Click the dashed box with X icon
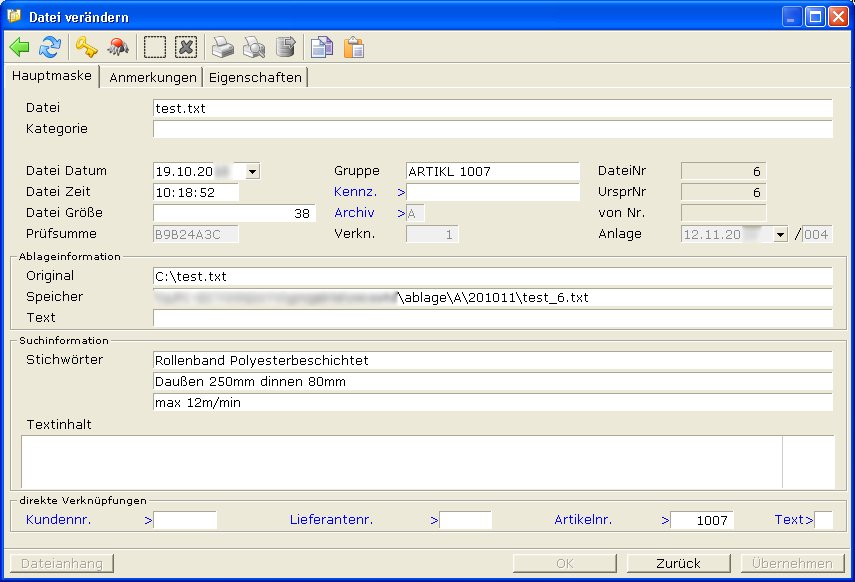855x582 pixels. 185,47
